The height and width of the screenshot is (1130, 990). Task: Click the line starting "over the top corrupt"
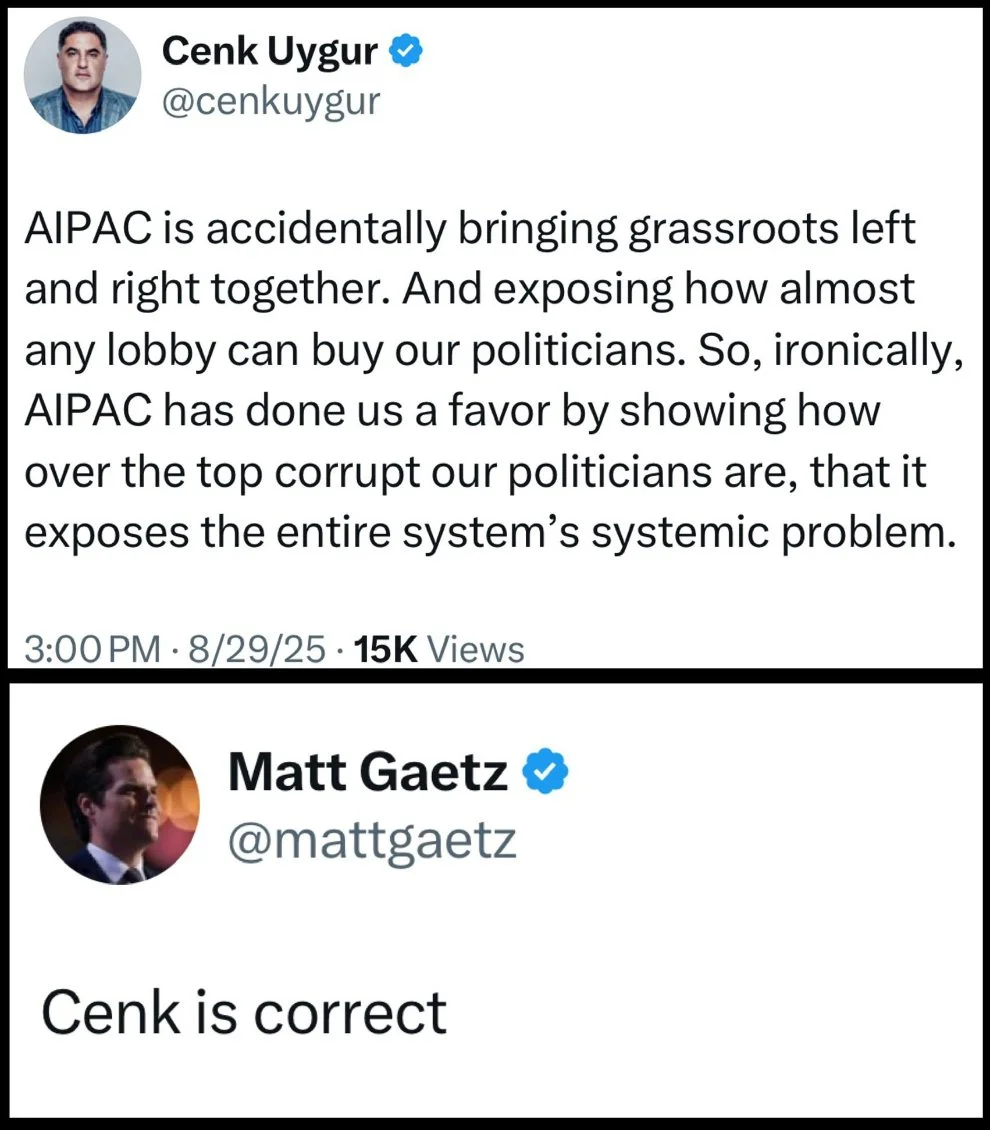pos(475,471)
